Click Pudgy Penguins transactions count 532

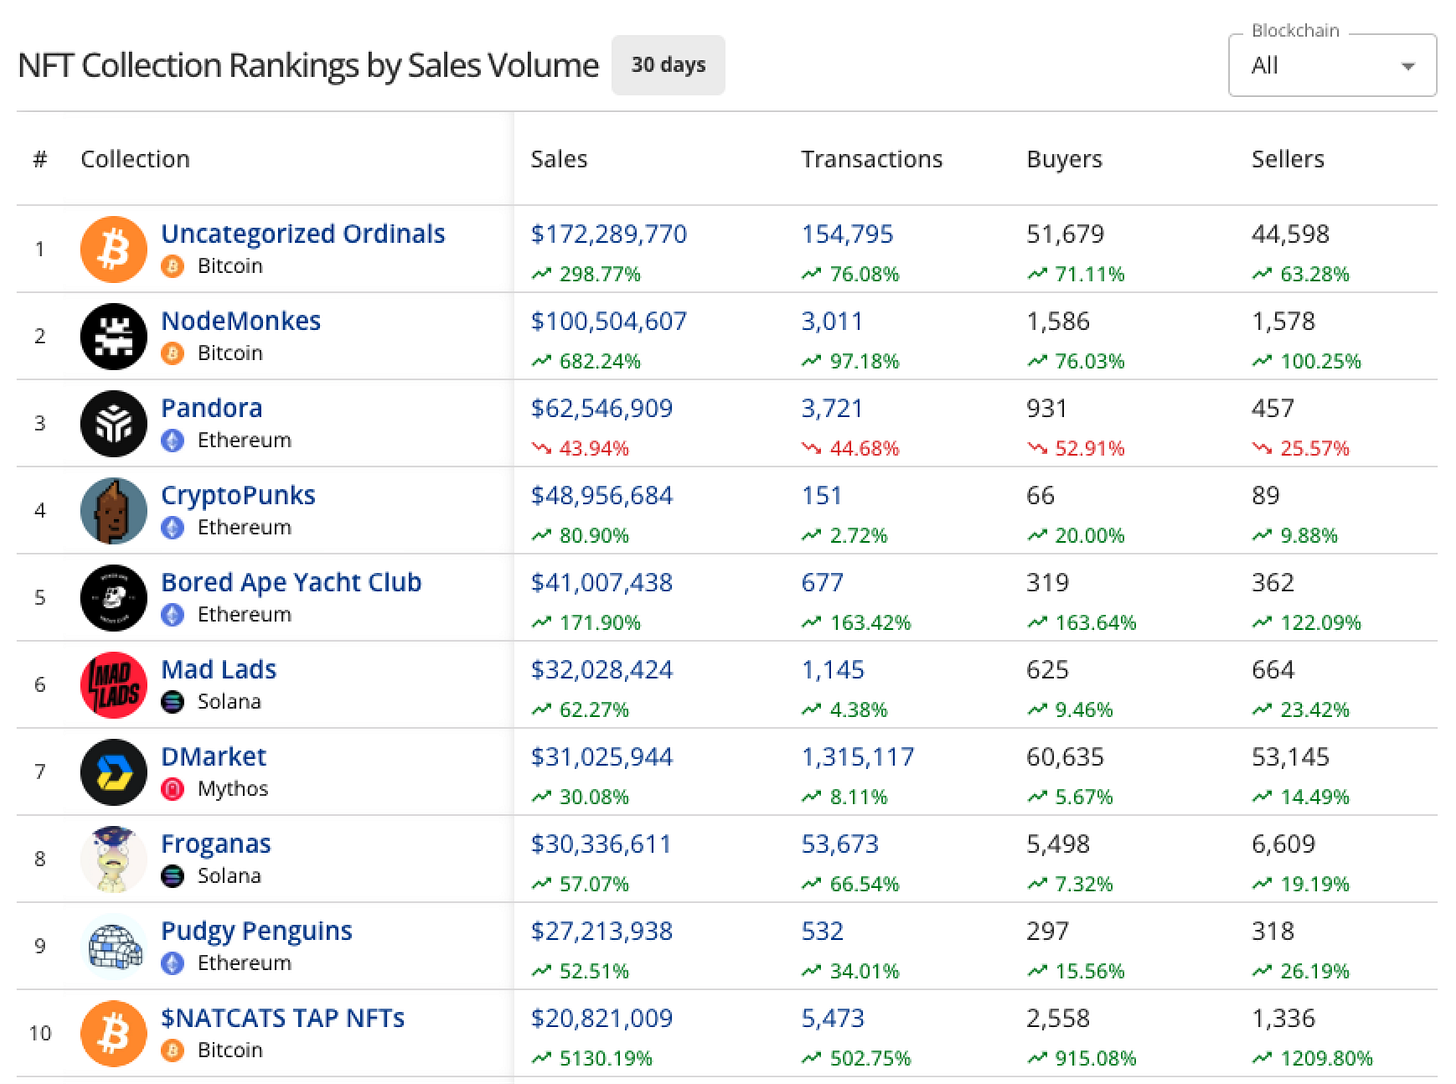click(x=823, y=931)
